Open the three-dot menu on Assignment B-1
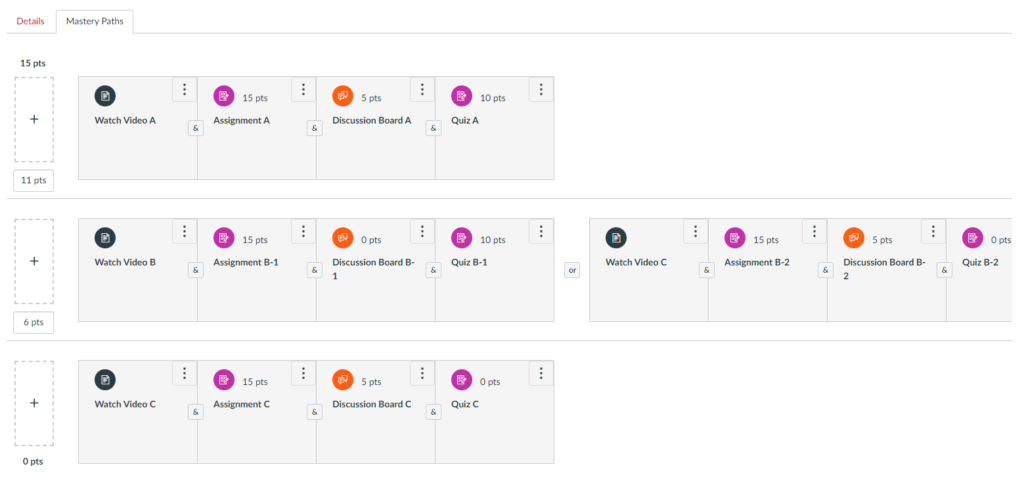The image size is (1024, 477). pos(303,231)
